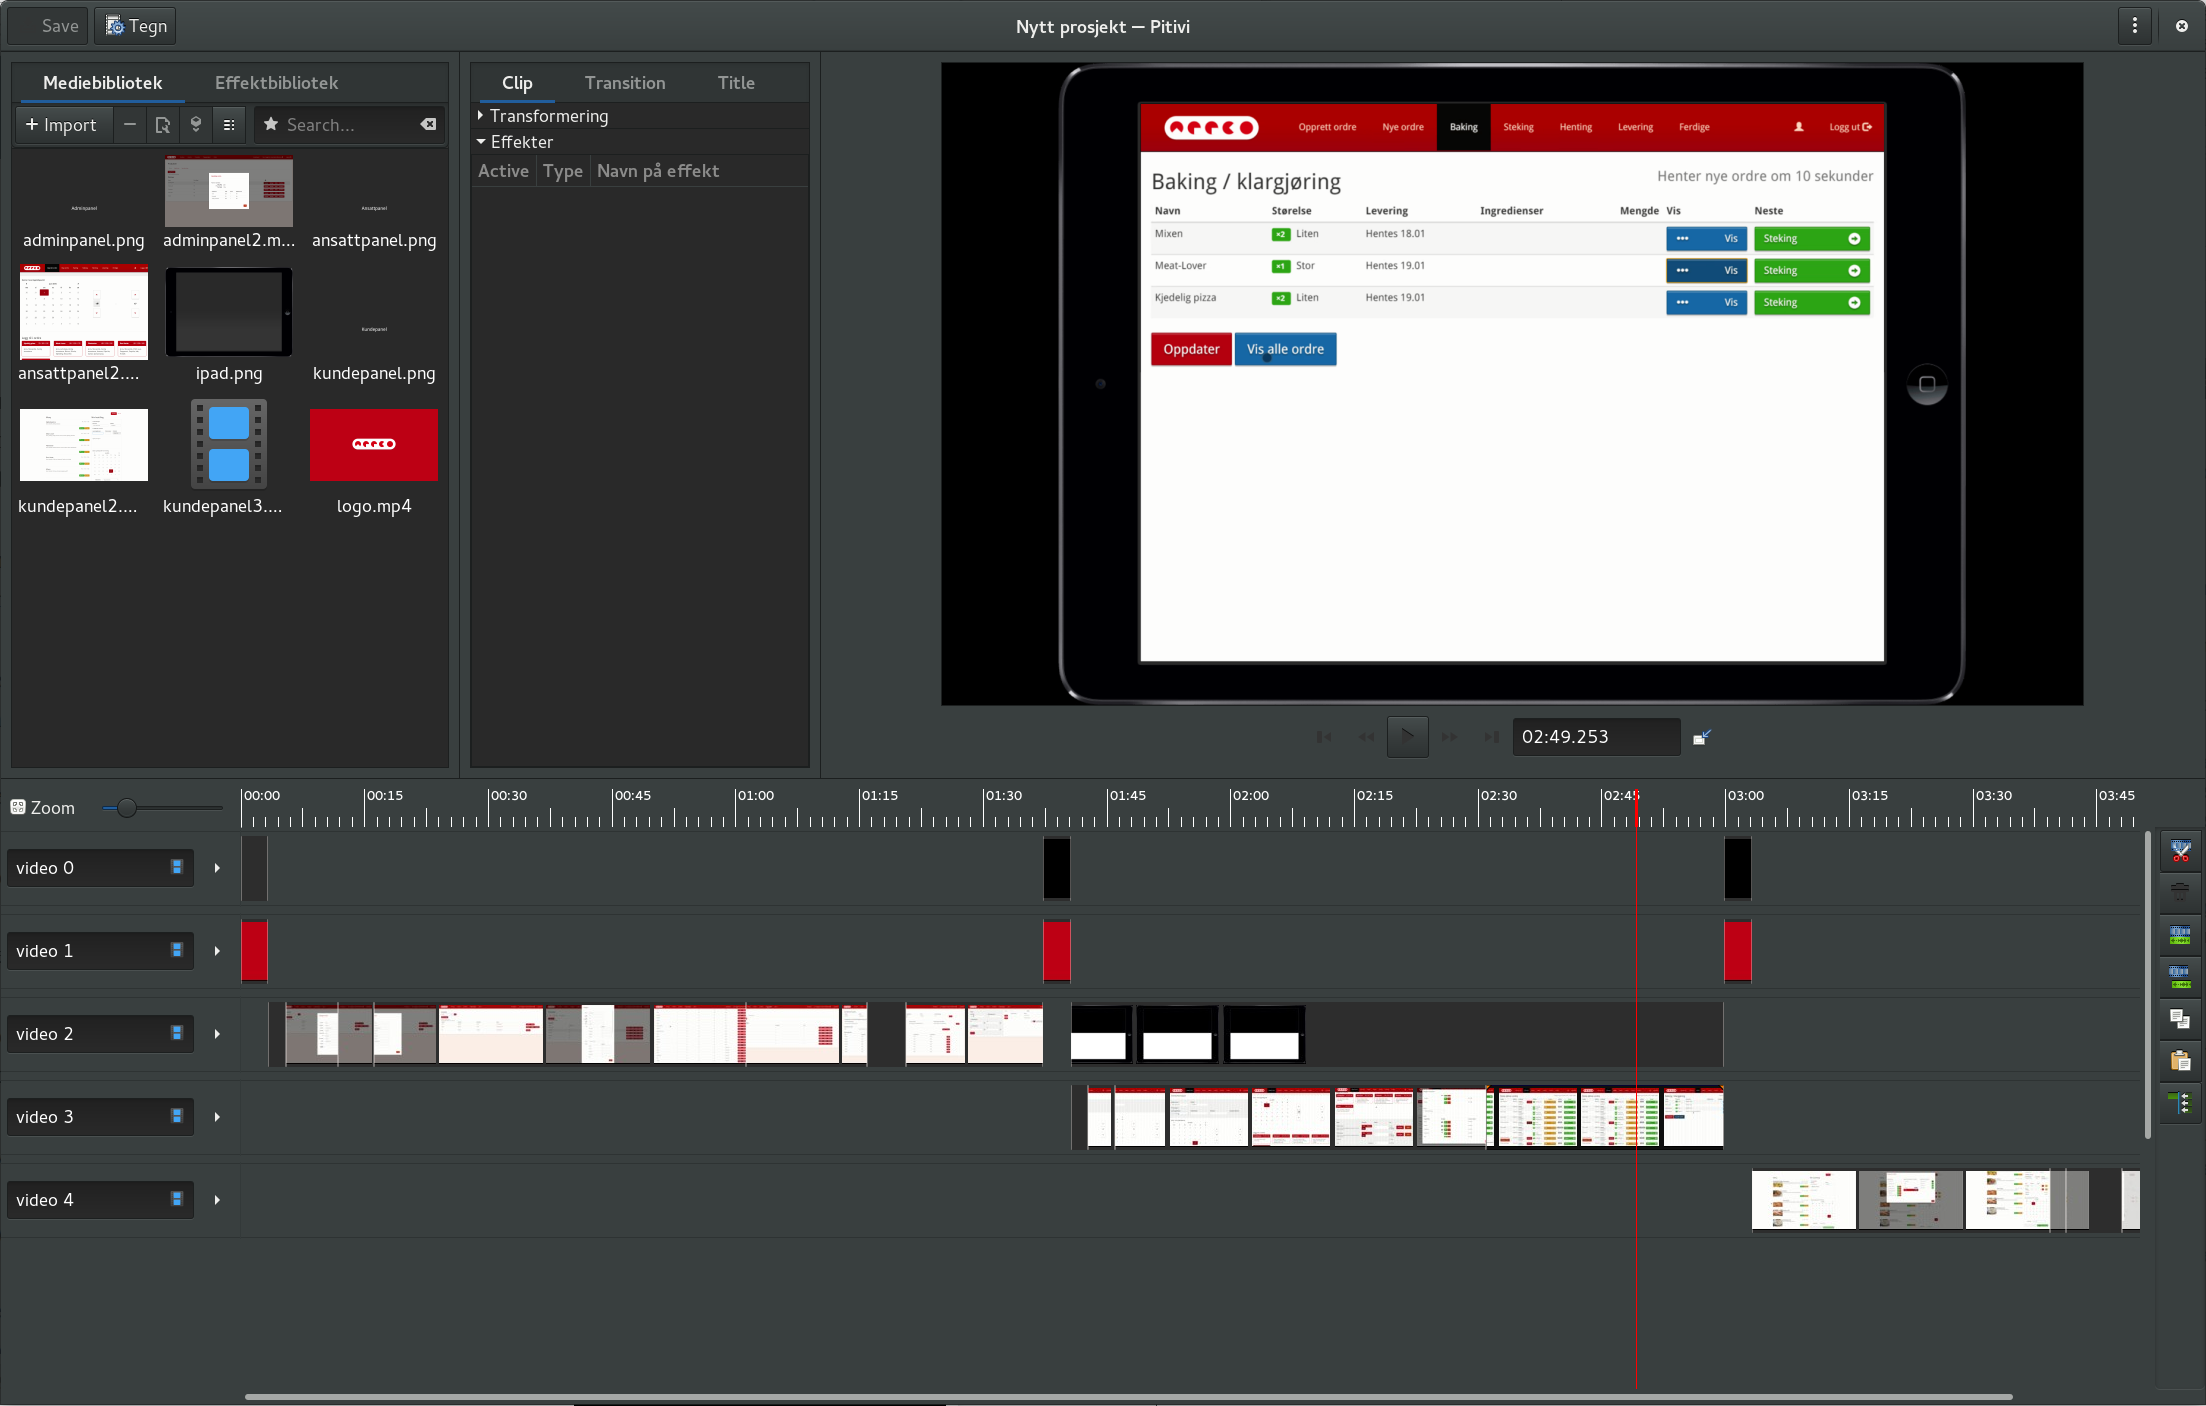Click the play button in preview

click(x=1407, y=735)
